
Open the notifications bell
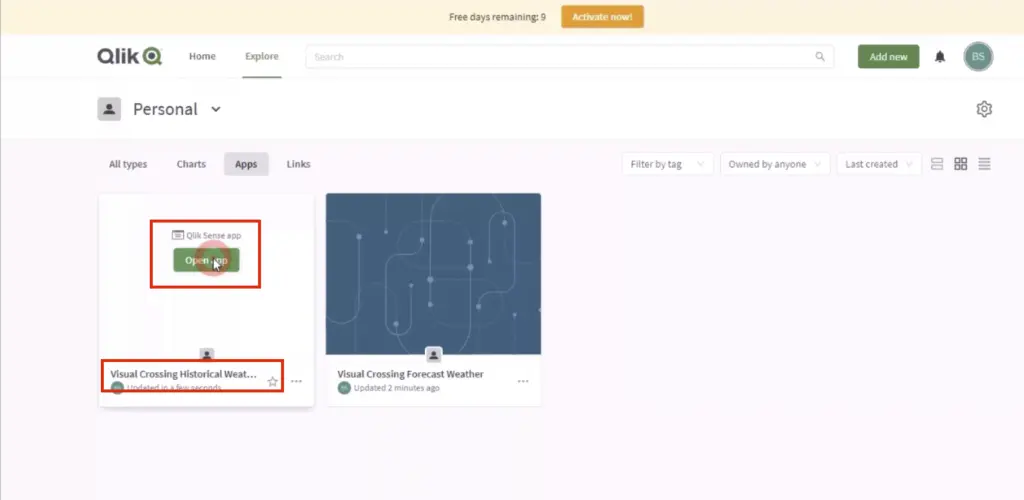940,57
